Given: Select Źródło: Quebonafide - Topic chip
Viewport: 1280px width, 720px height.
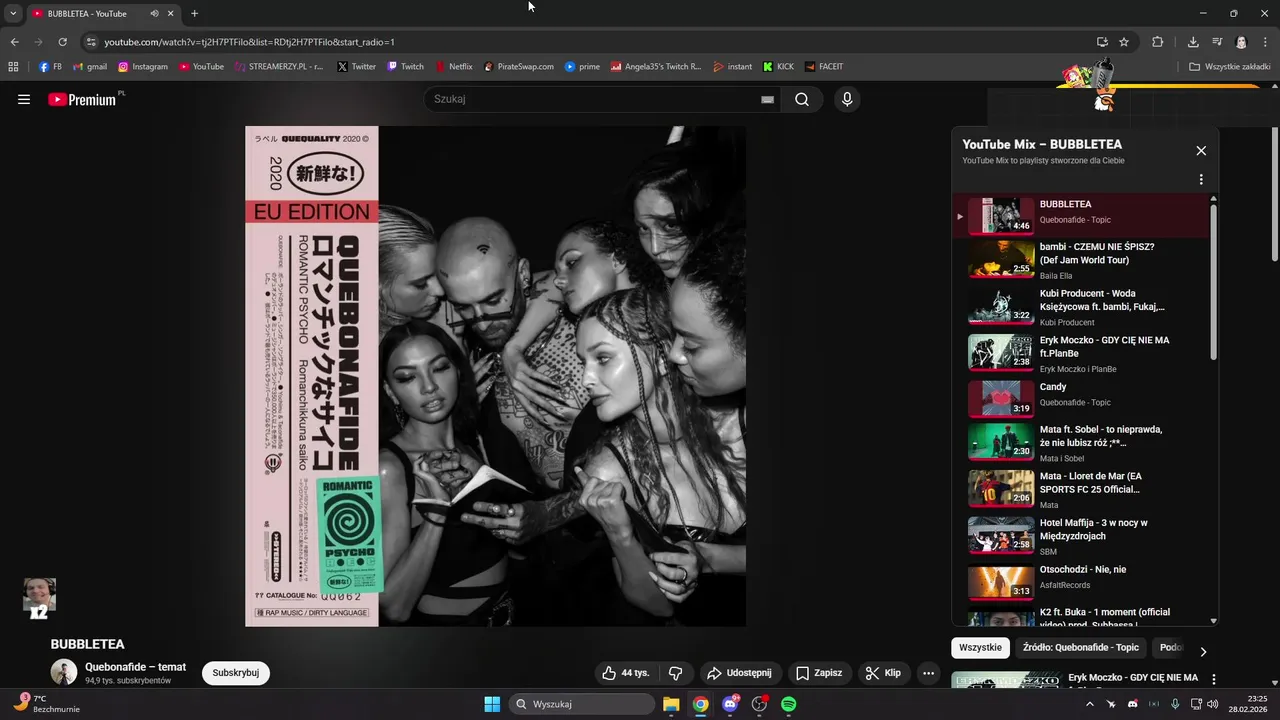Looking at the screenshot, I should (1080, 648).
